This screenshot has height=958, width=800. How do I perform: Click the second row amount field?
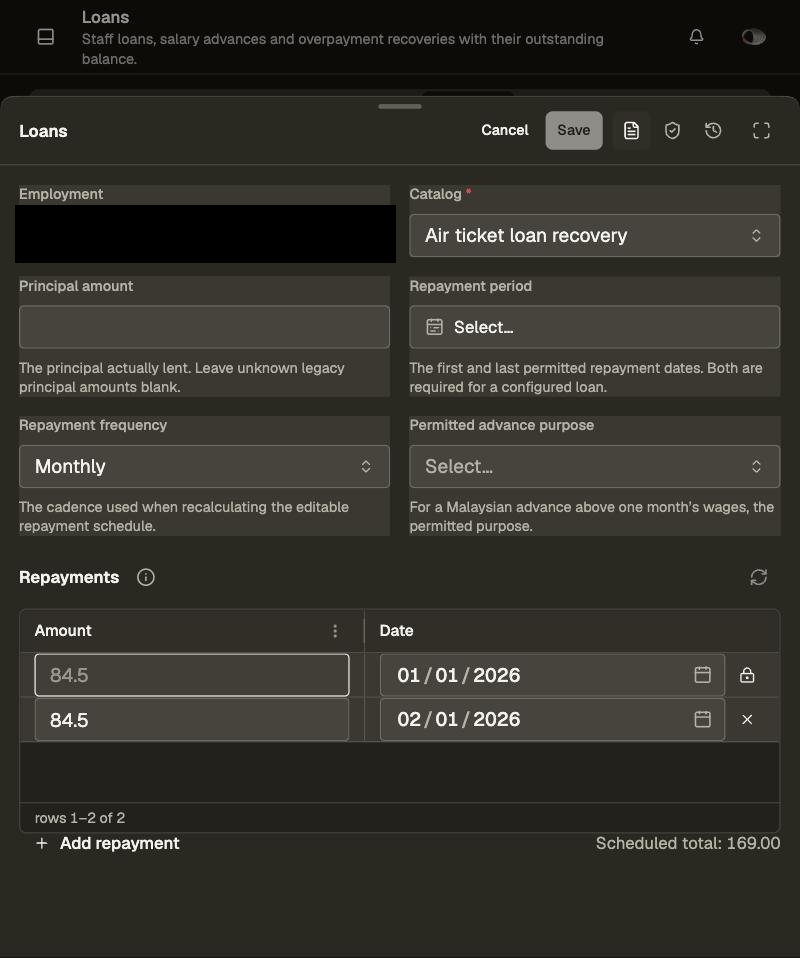click(192, 720)
